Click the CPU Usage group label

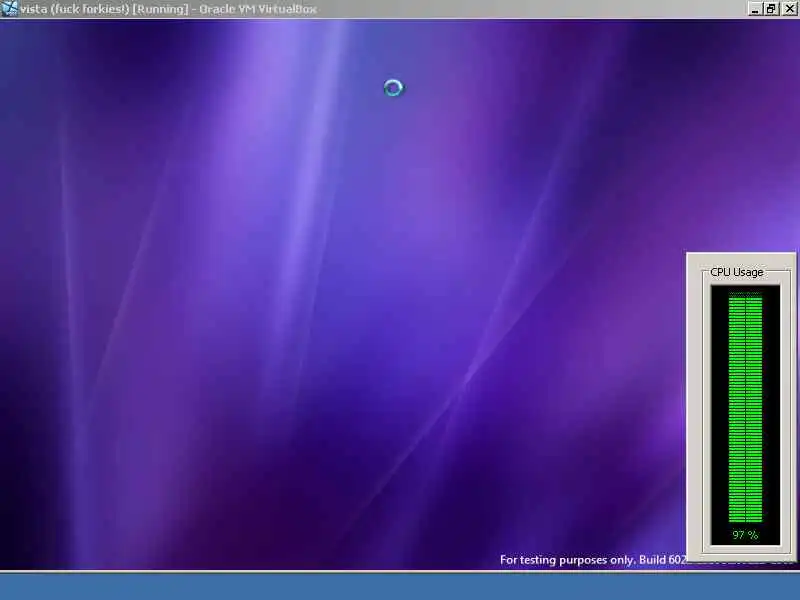[737, 272]
